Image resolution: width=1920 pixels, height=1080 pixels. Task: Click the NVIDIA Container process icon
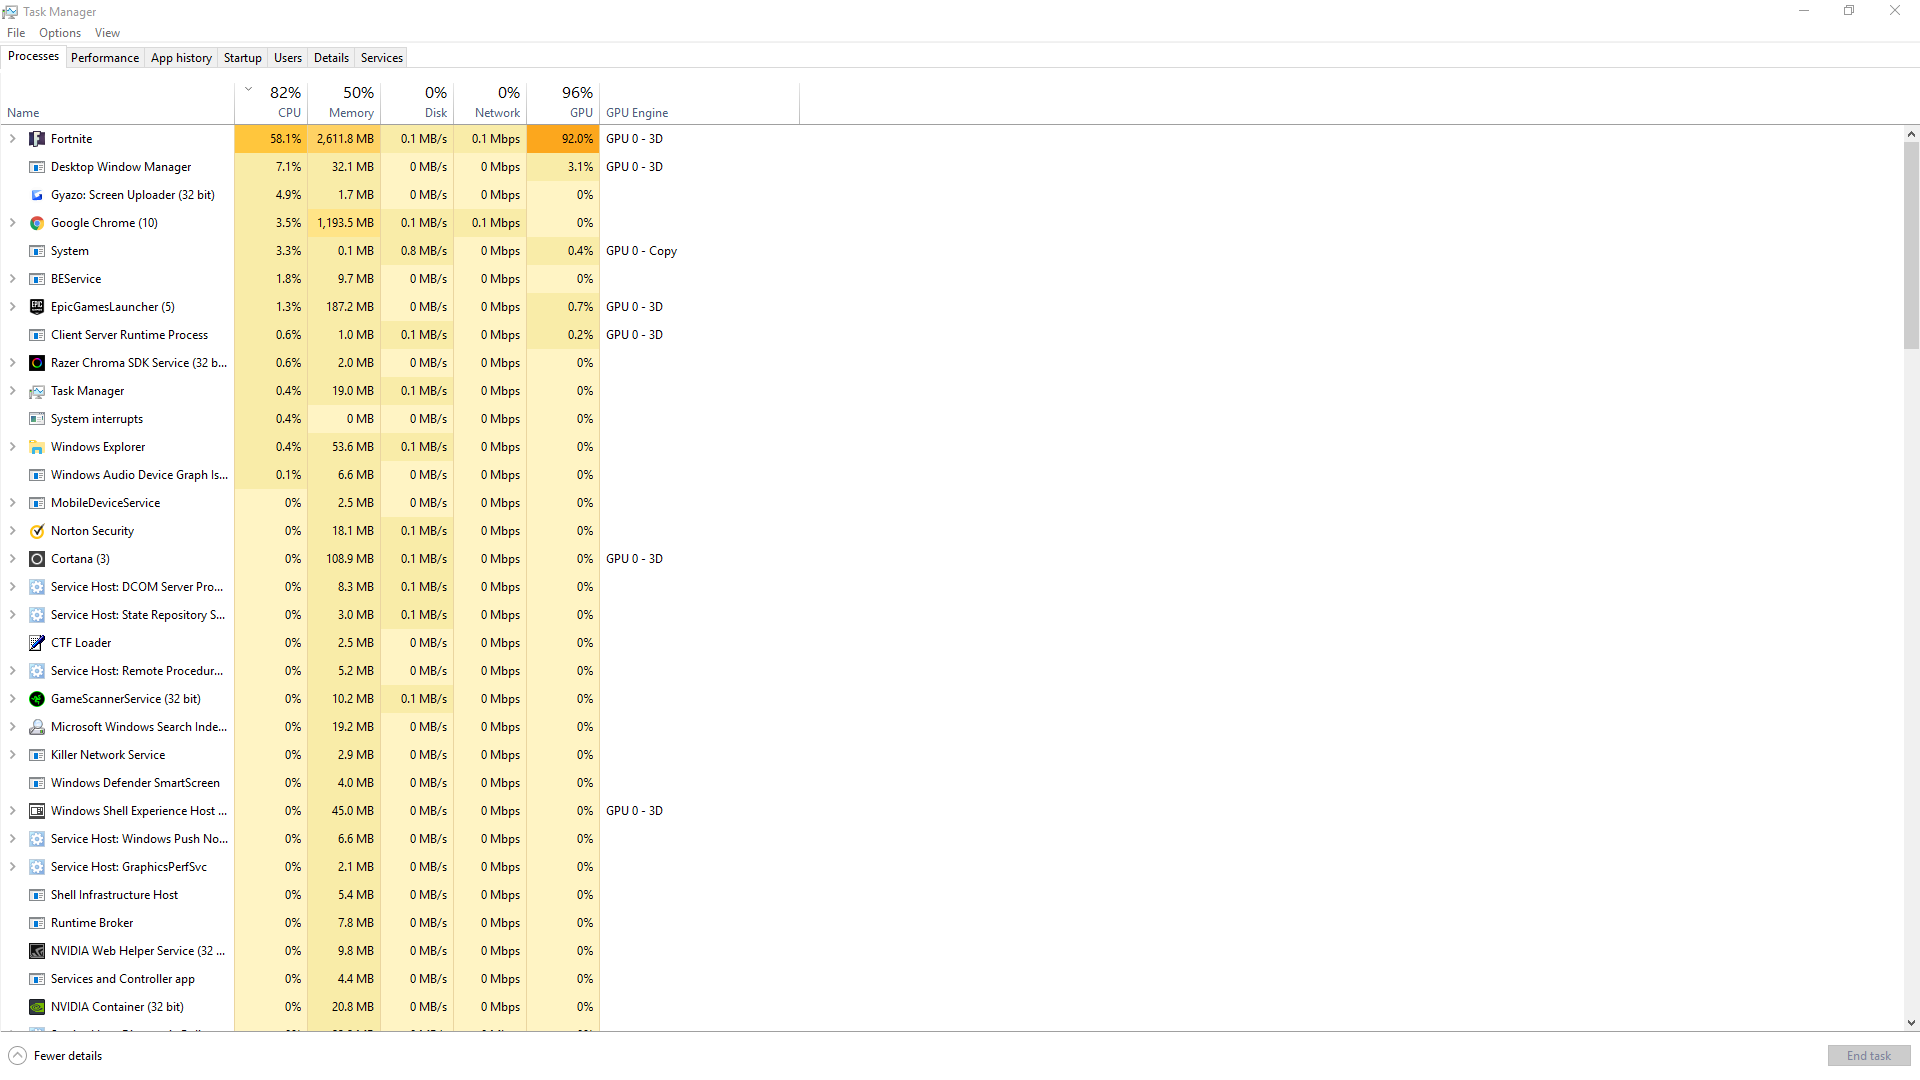(x=37, y=1007)
